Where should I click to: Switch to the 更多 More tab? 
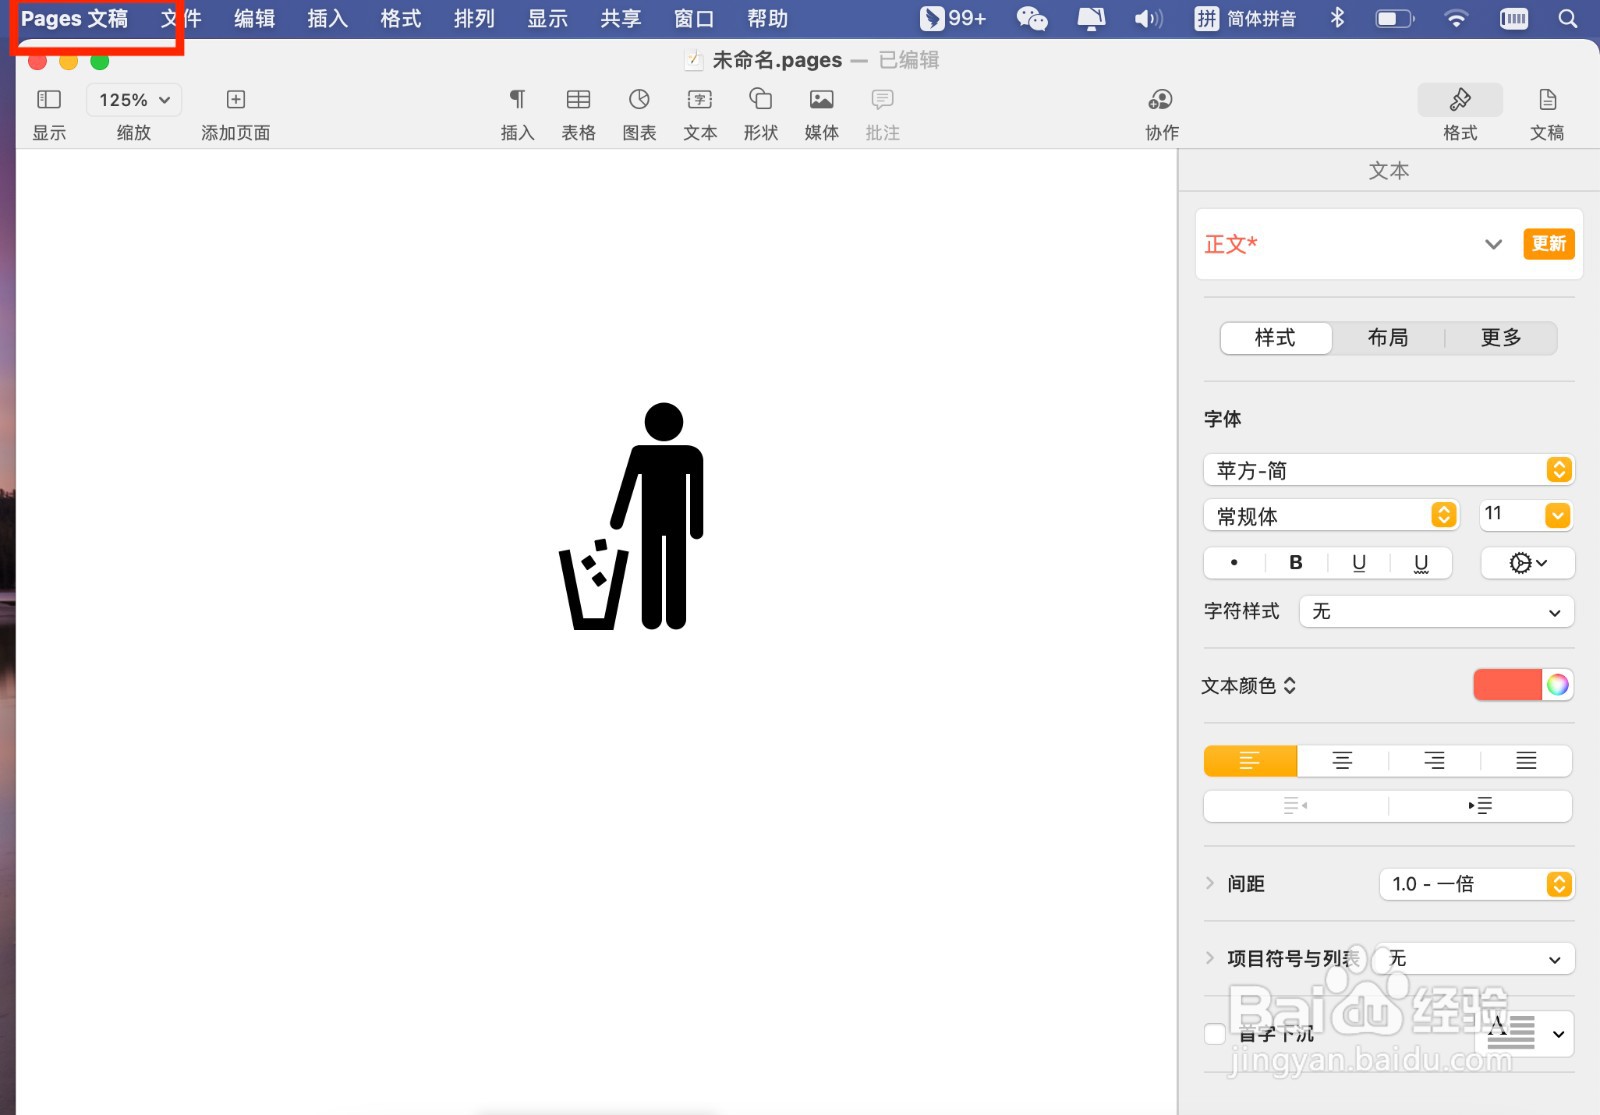(x=1501, y=338)
